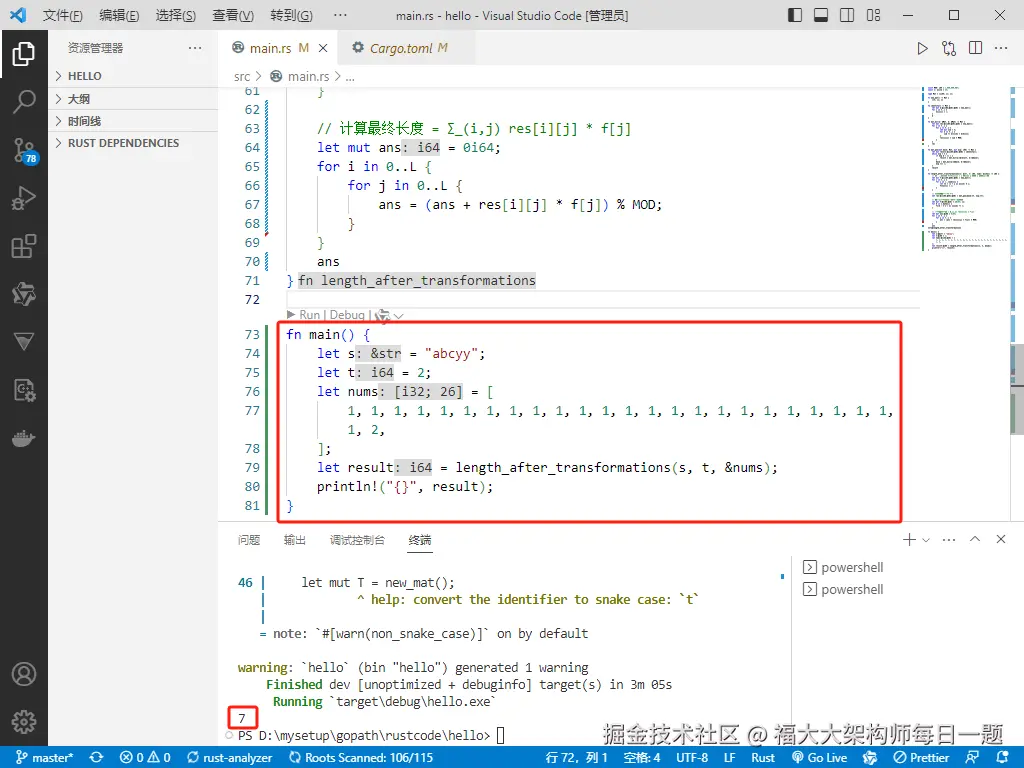The image size is (1024, 768).
Task: Open the Docker view in activity bar
Action: (24, 438)
